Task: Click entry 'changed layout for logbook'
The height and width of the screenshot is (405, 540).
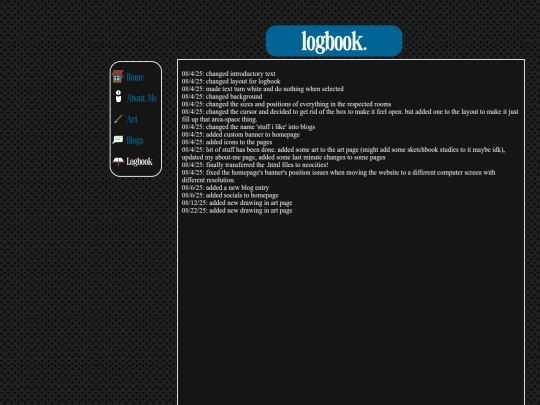Action: click(231, 81)
